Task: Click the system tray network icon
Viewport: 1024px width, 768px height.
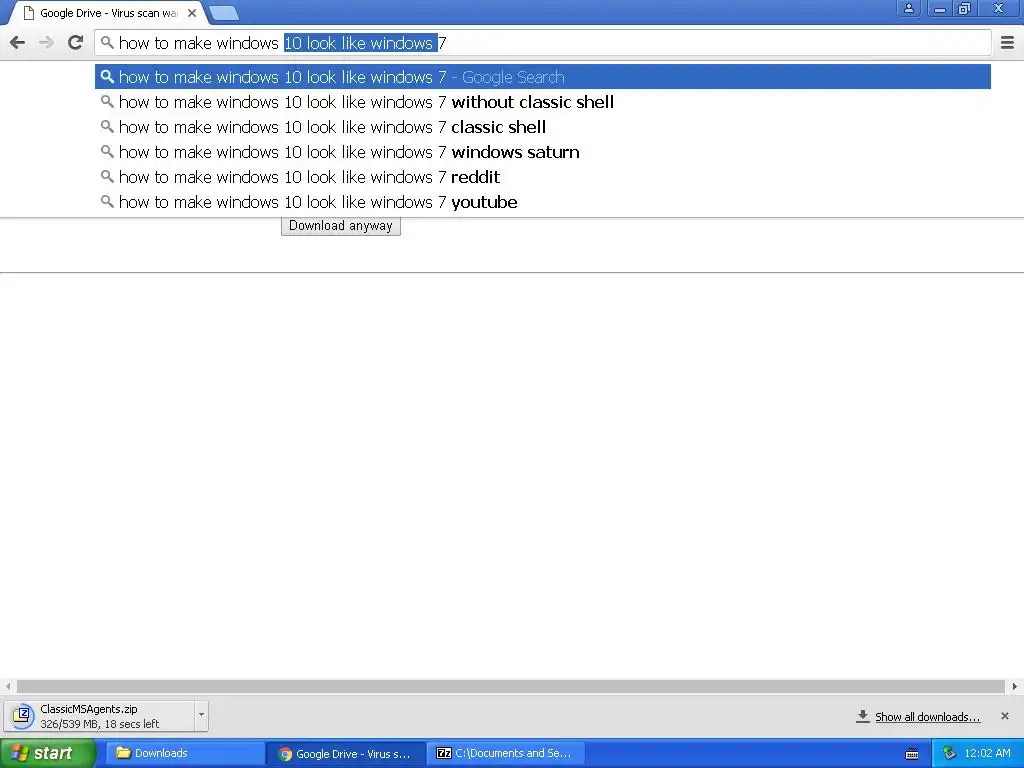Action: click(949, 754)
